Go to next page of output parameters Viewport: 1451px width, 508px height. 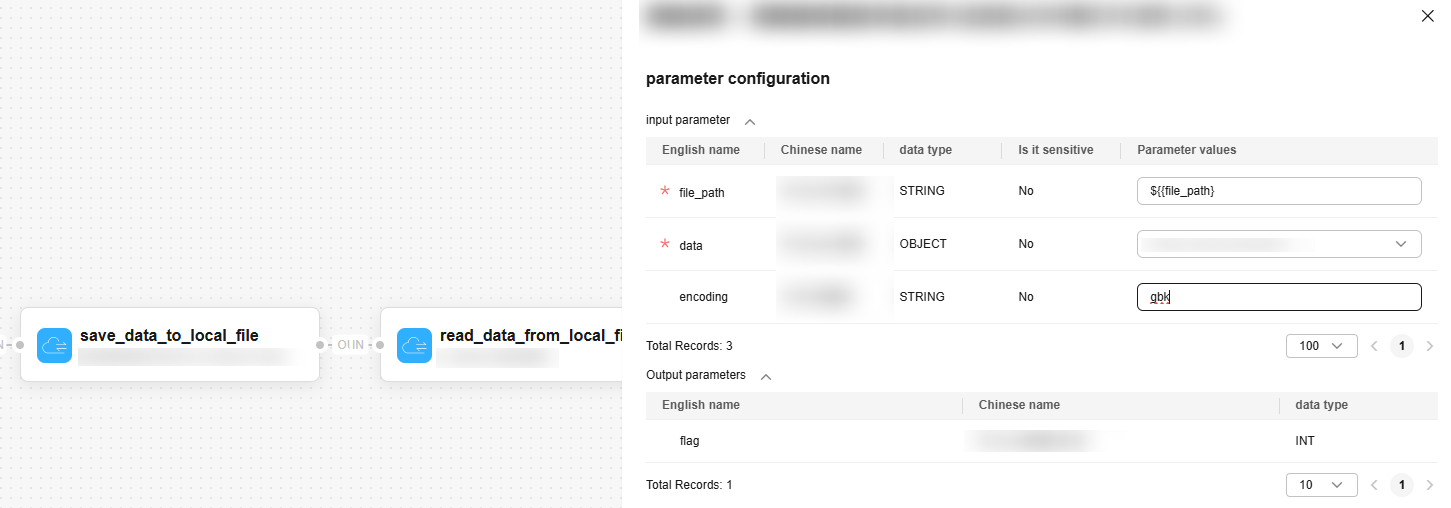coord(1429,485)
